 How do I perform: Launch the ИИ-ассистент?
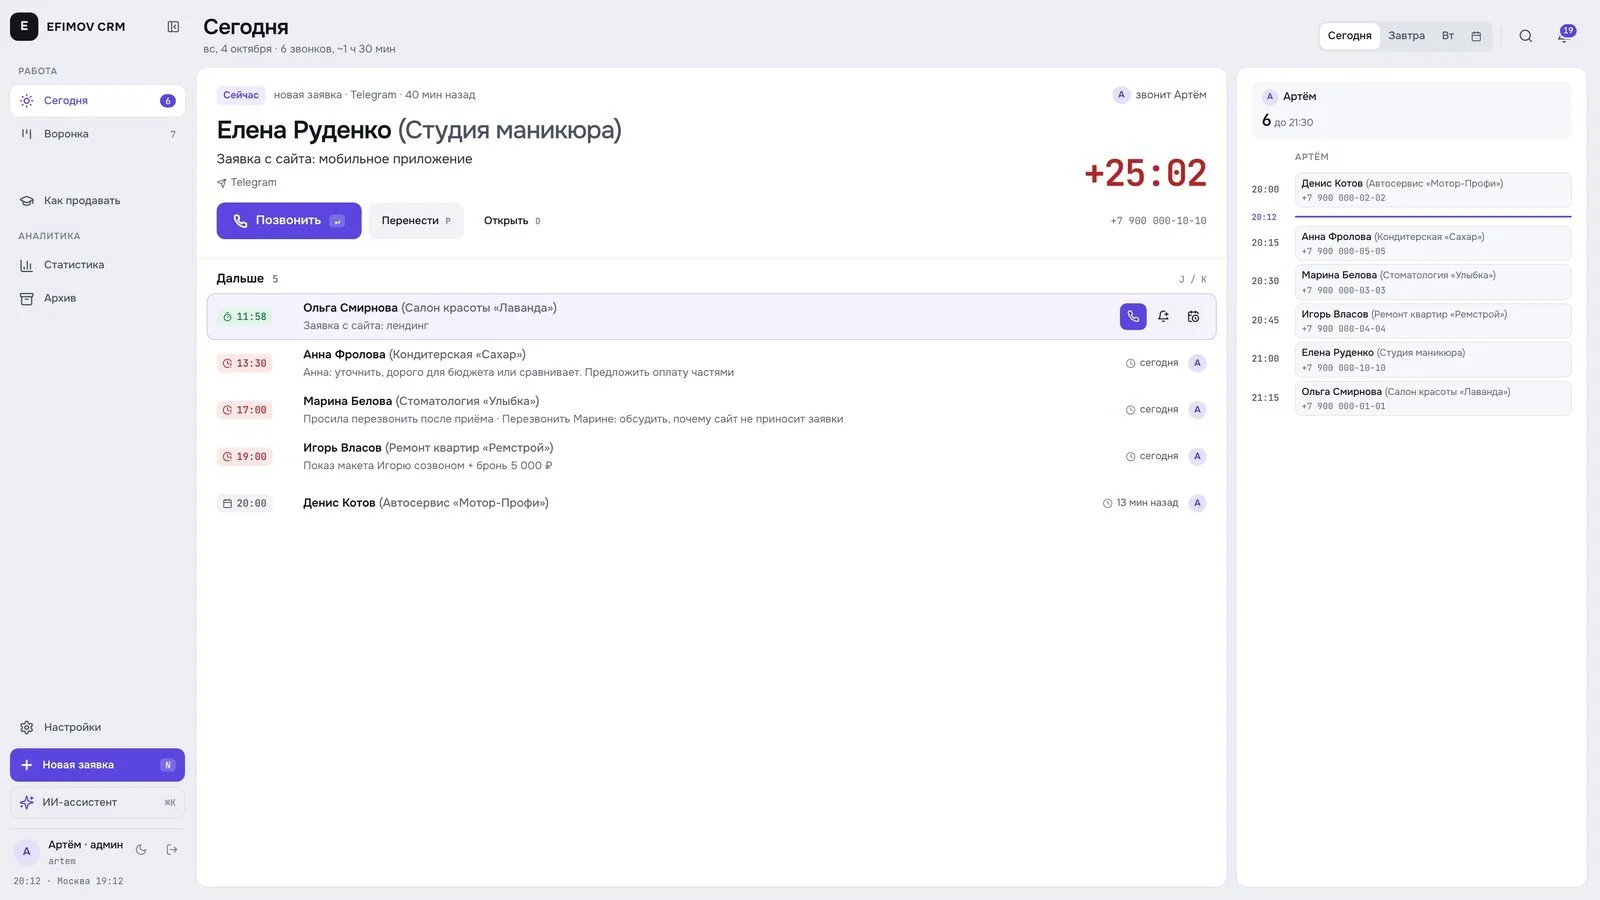[x=97, y=802]
